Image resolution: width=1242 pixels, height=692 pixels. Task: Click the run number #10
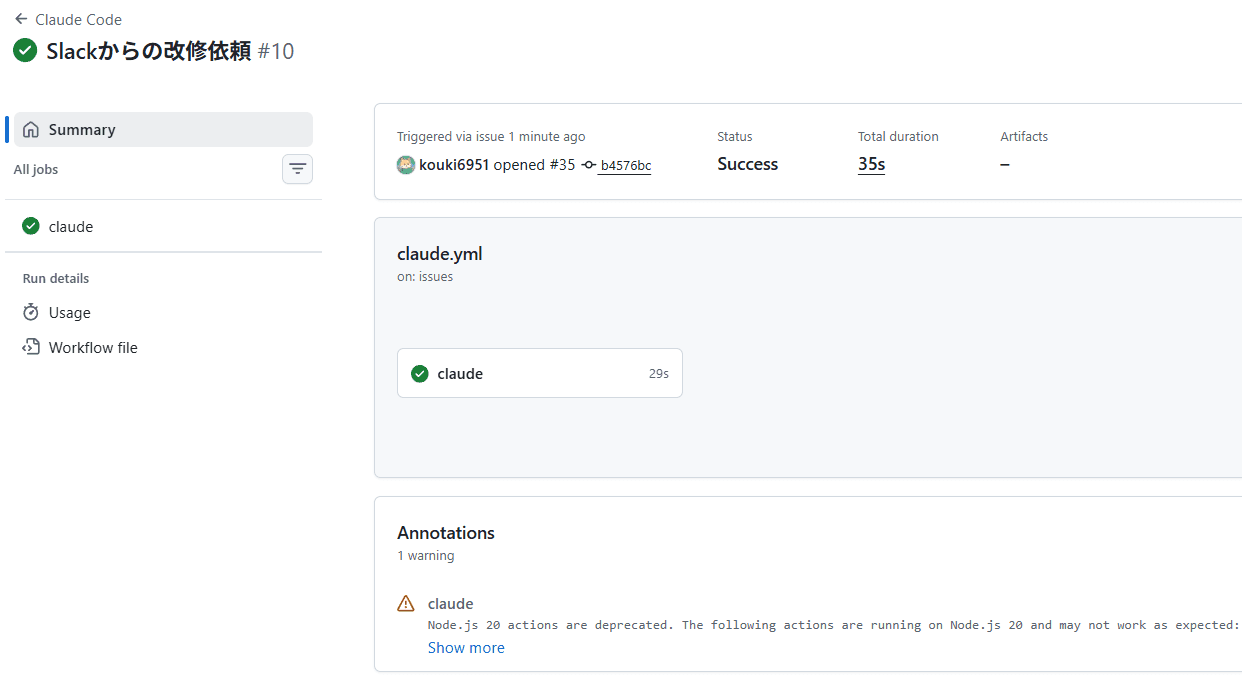[x=276, y=51]
